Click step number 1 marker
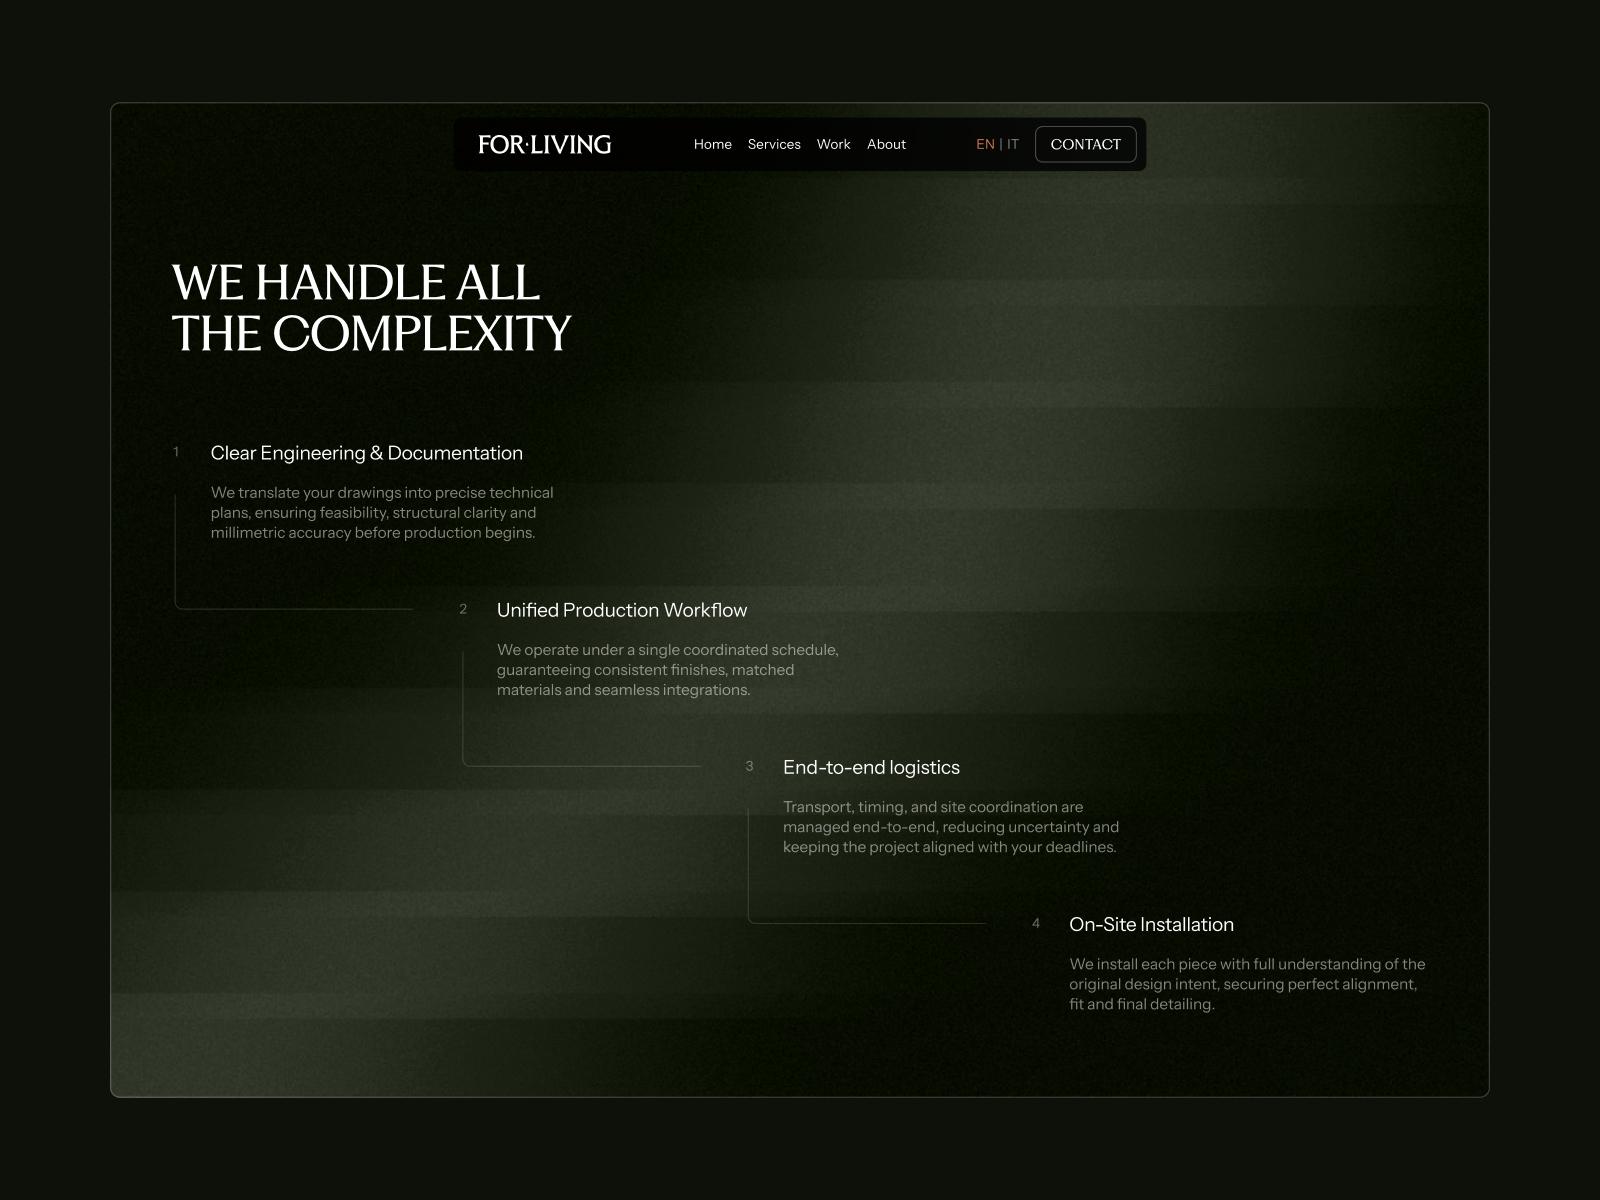 tap(176, 452)
